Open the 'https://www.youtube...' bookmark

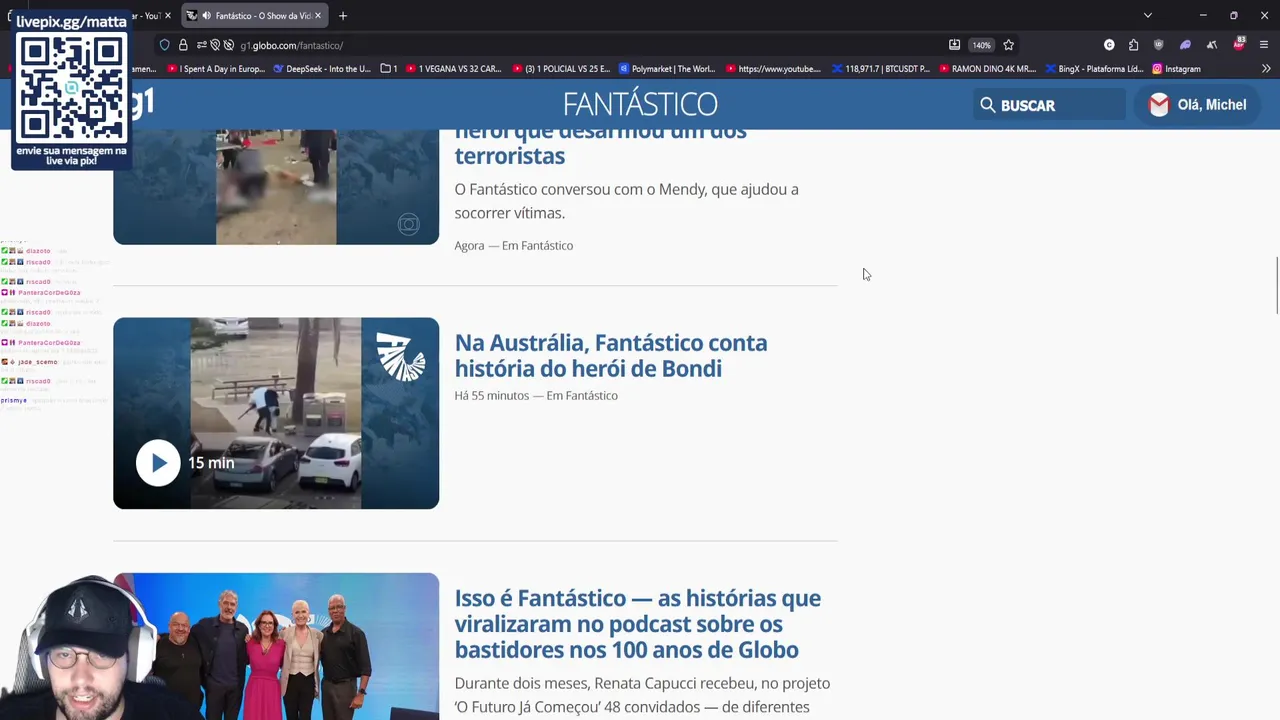coord(773,69)
